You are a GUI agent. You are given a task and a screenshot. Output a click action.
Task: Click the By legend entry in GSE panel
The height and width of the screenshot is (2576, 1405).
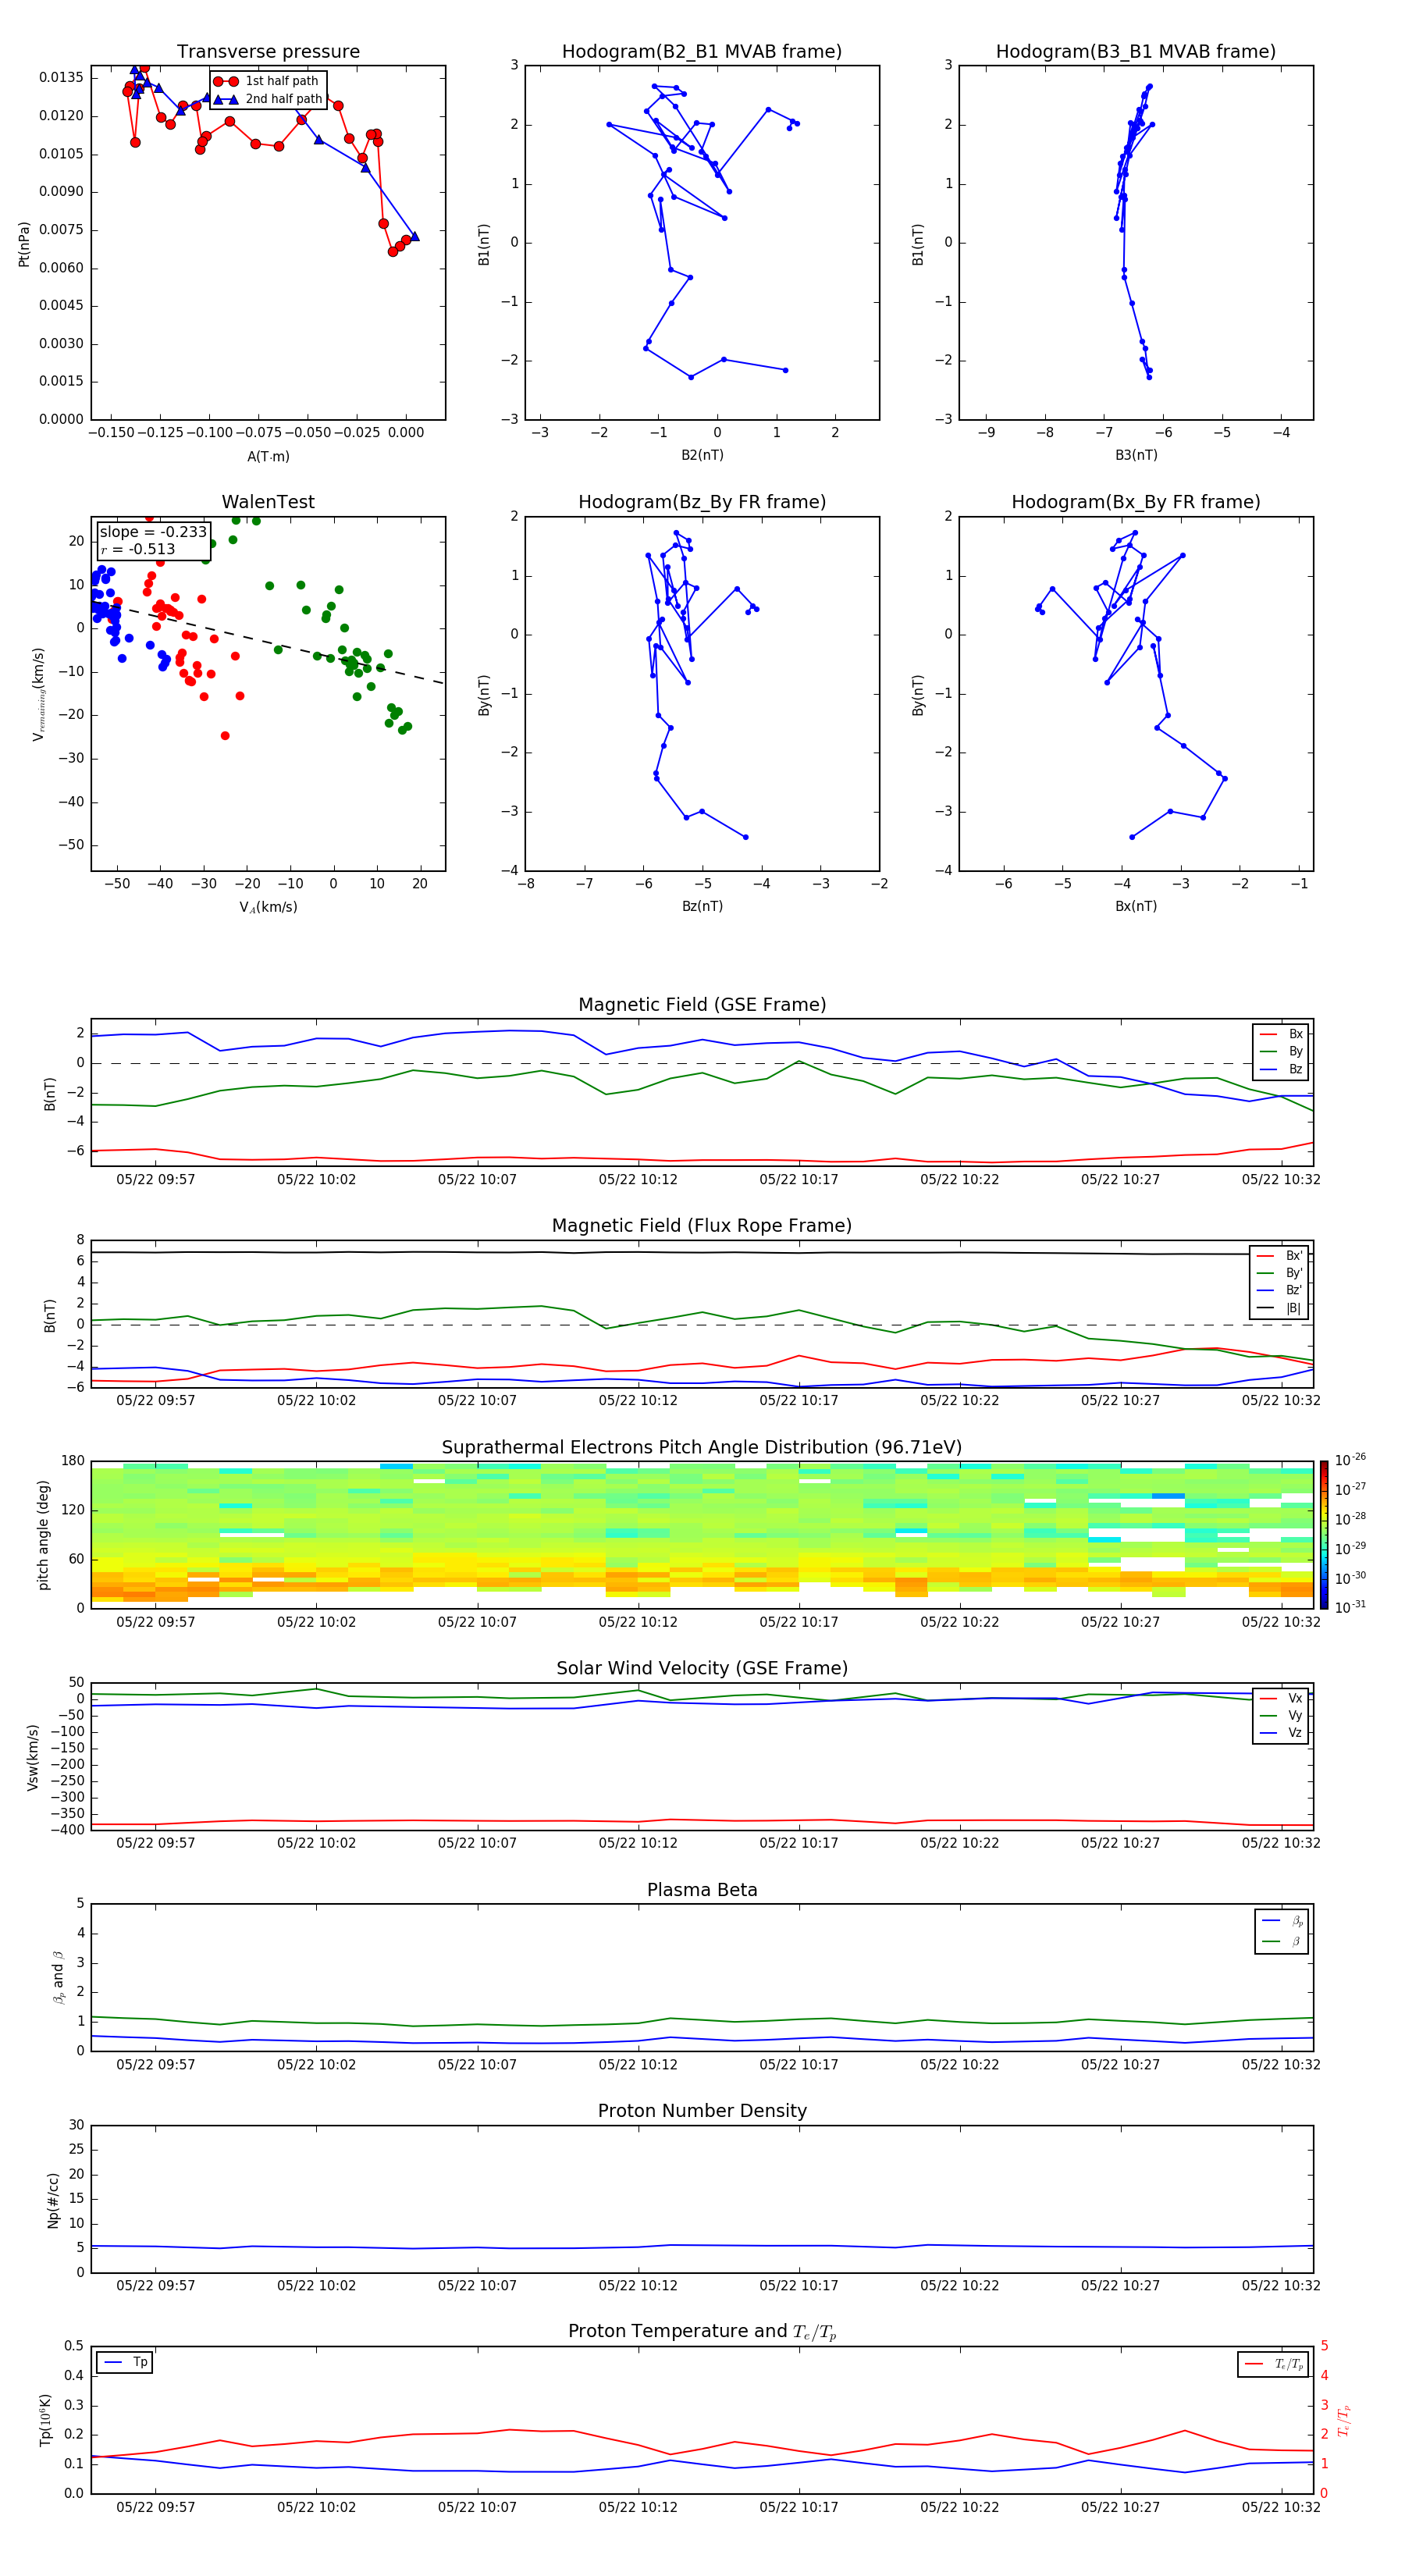click(1282, 1051)
